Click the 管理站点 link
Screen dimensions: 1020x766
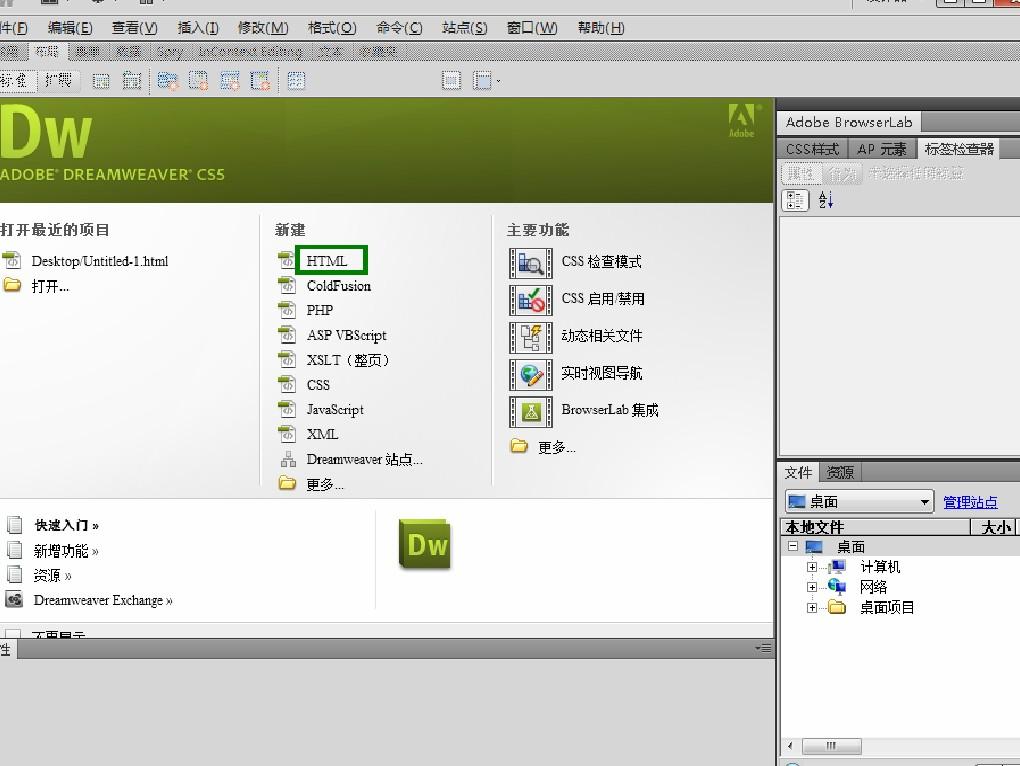(970, 502)
